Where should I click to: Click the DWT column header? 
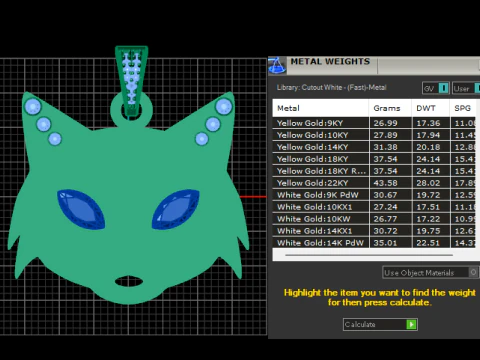(x=431, y=108)
